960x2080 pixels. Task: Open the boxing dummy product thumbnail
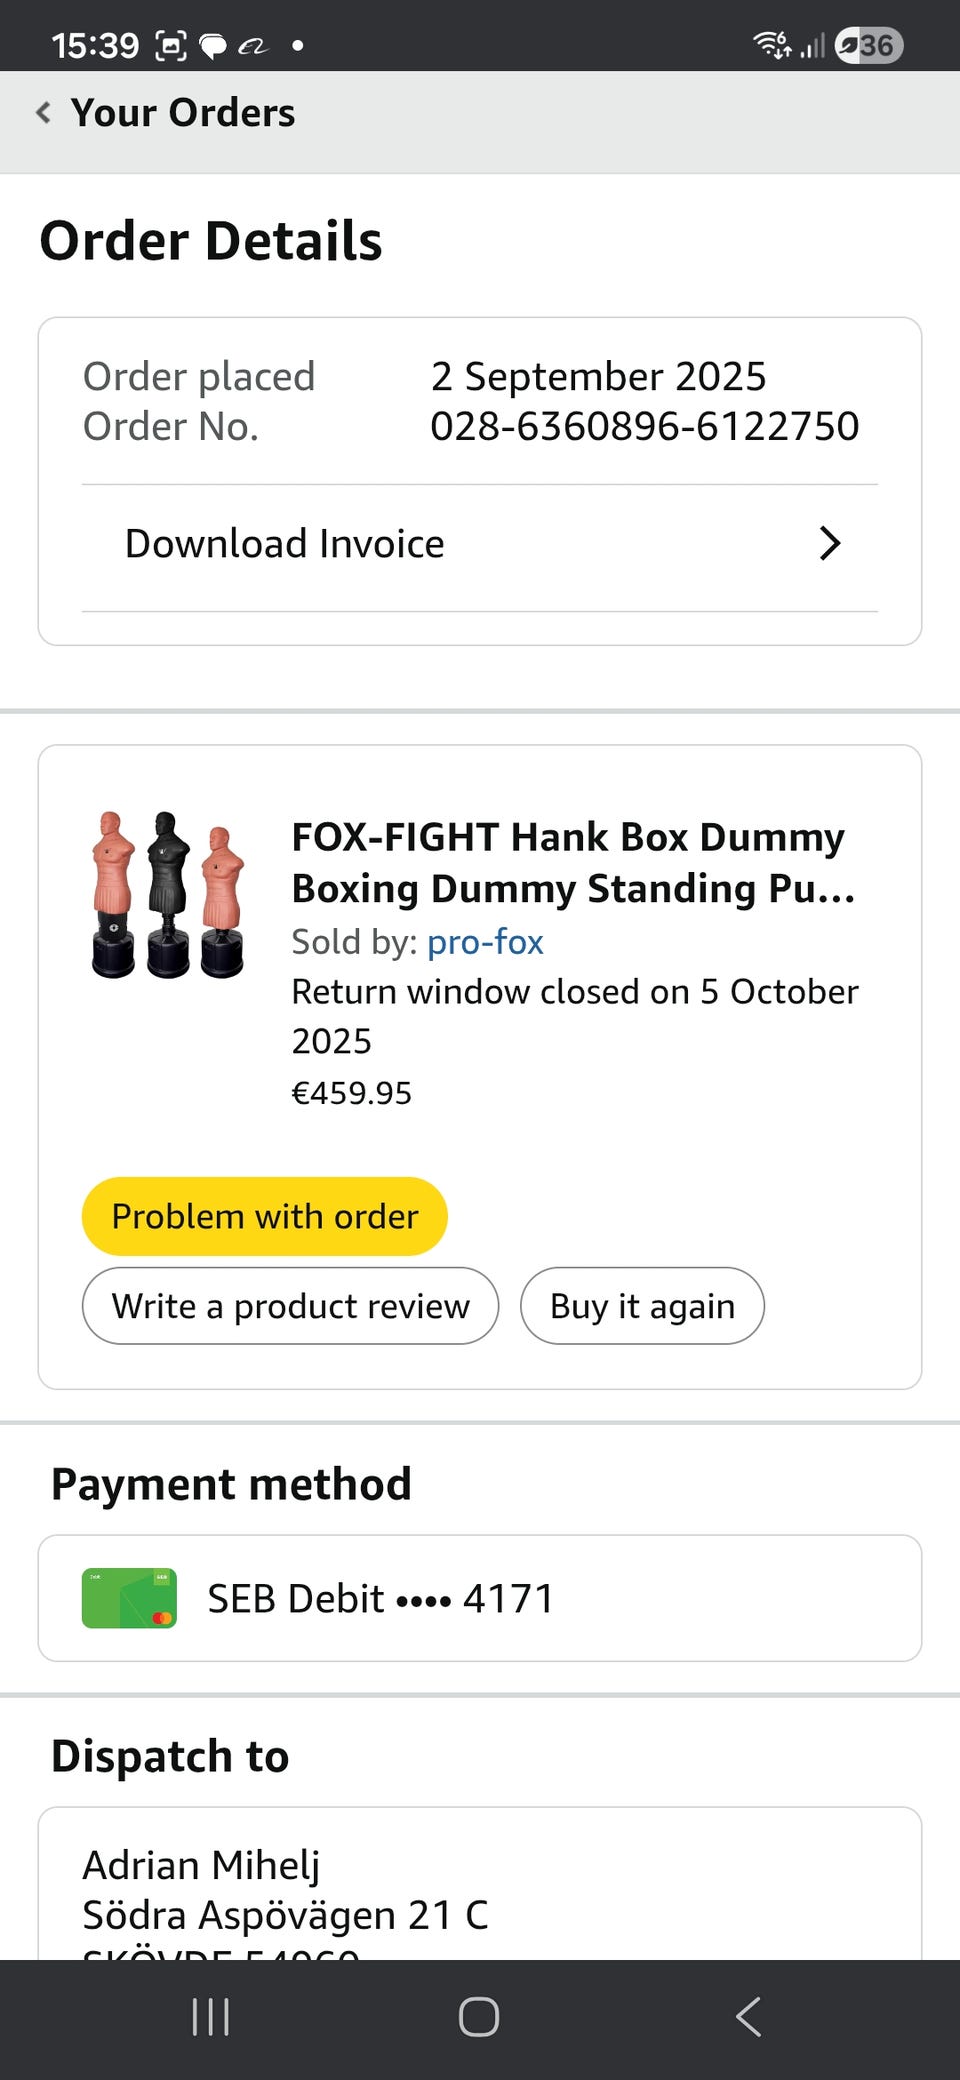click(168, 894)
